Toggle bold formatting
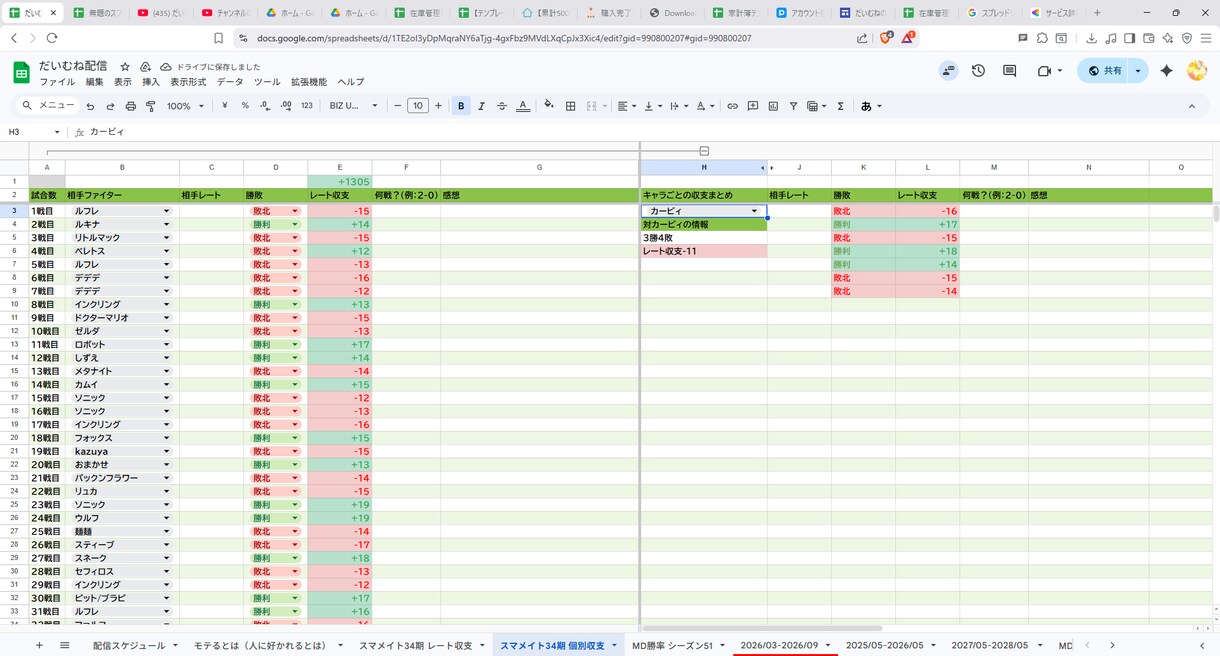 [x=461, y=106]
